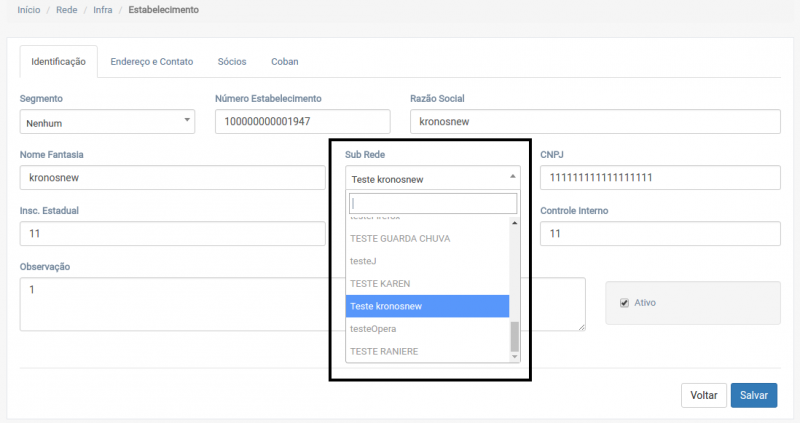Toggle the Ativo checkbox
Viewport: 800px width, 423px height.
[625, 303]
